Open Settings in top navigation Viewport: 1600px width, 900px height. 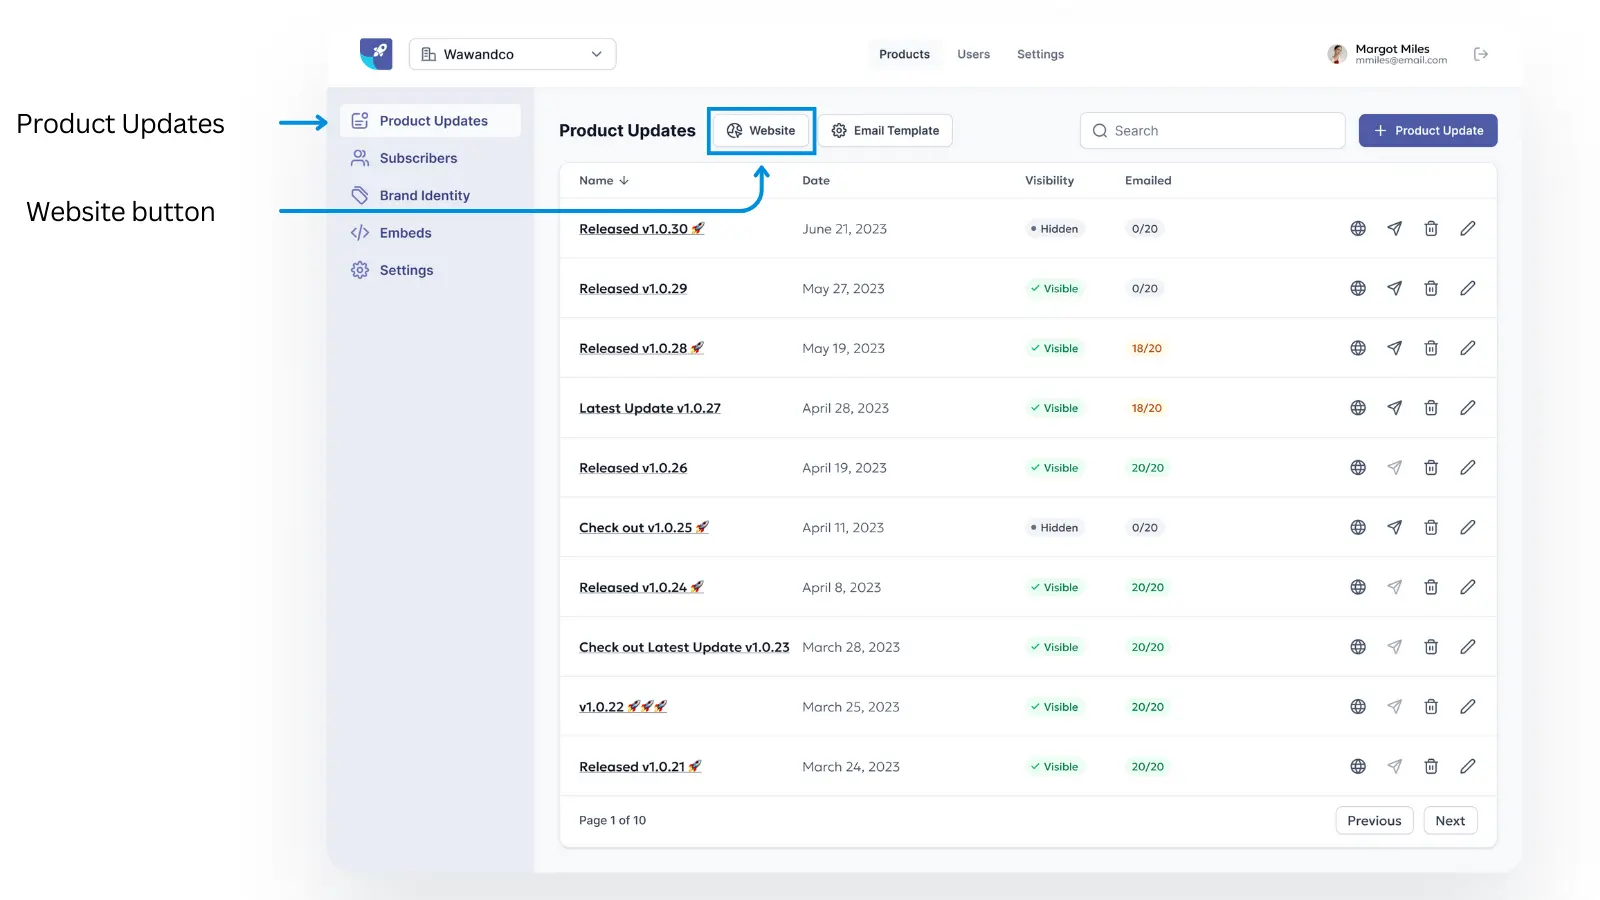tap(1040, 54)
